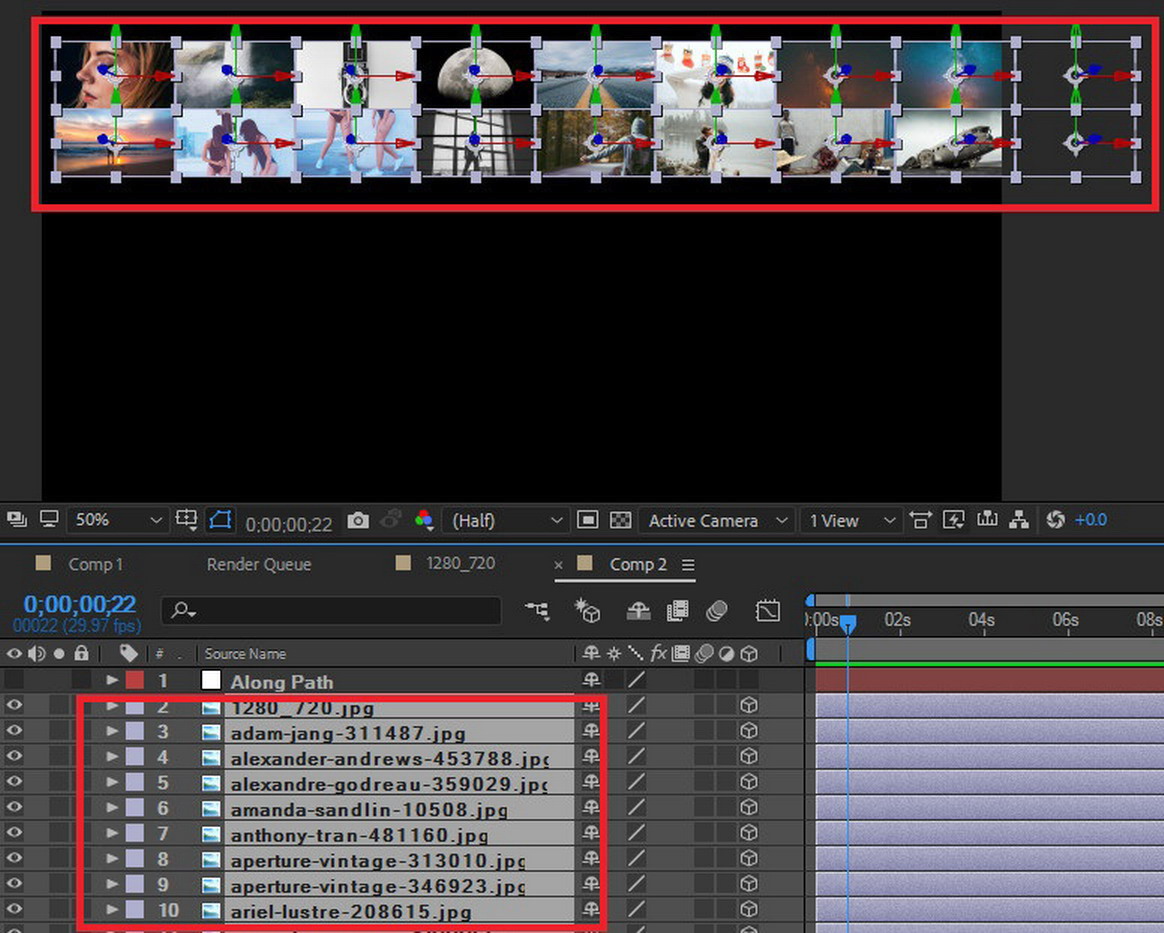1164x933 pixels.
Task: Click the exposure value +0.0
Action: [x=1091, y=520]
